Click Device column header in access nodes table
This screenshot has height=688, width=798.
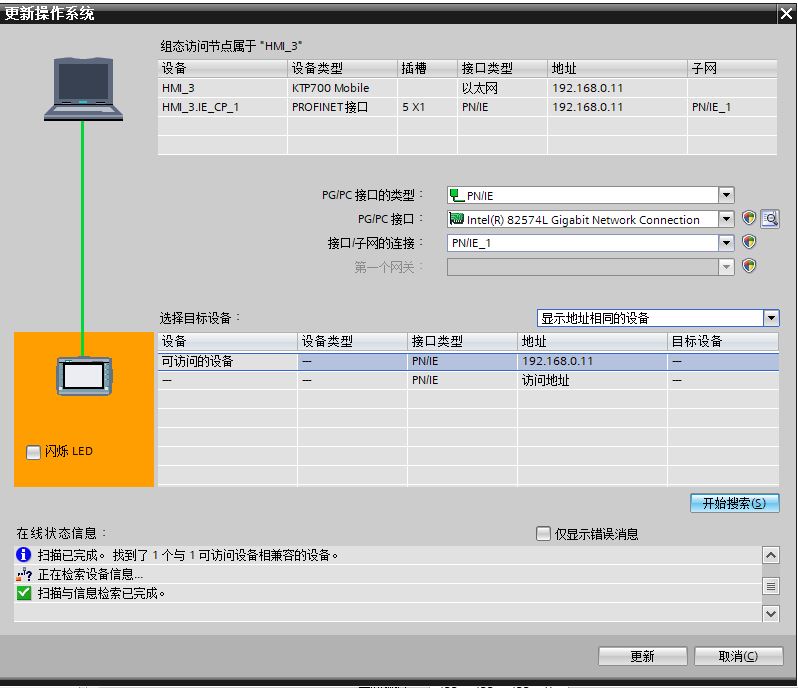pyautogui.click(x=222, y=68)
